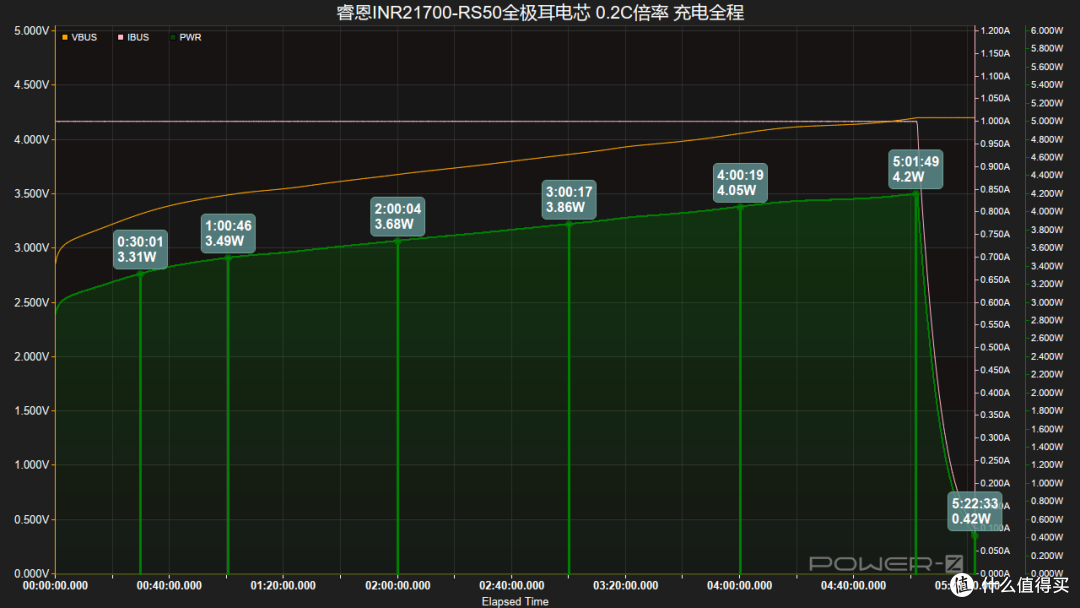Select the 4:00:19 4.05W marker label
Image resolution: width=1080 pixels, height=608 pixels.
click(x=740, y=182)
